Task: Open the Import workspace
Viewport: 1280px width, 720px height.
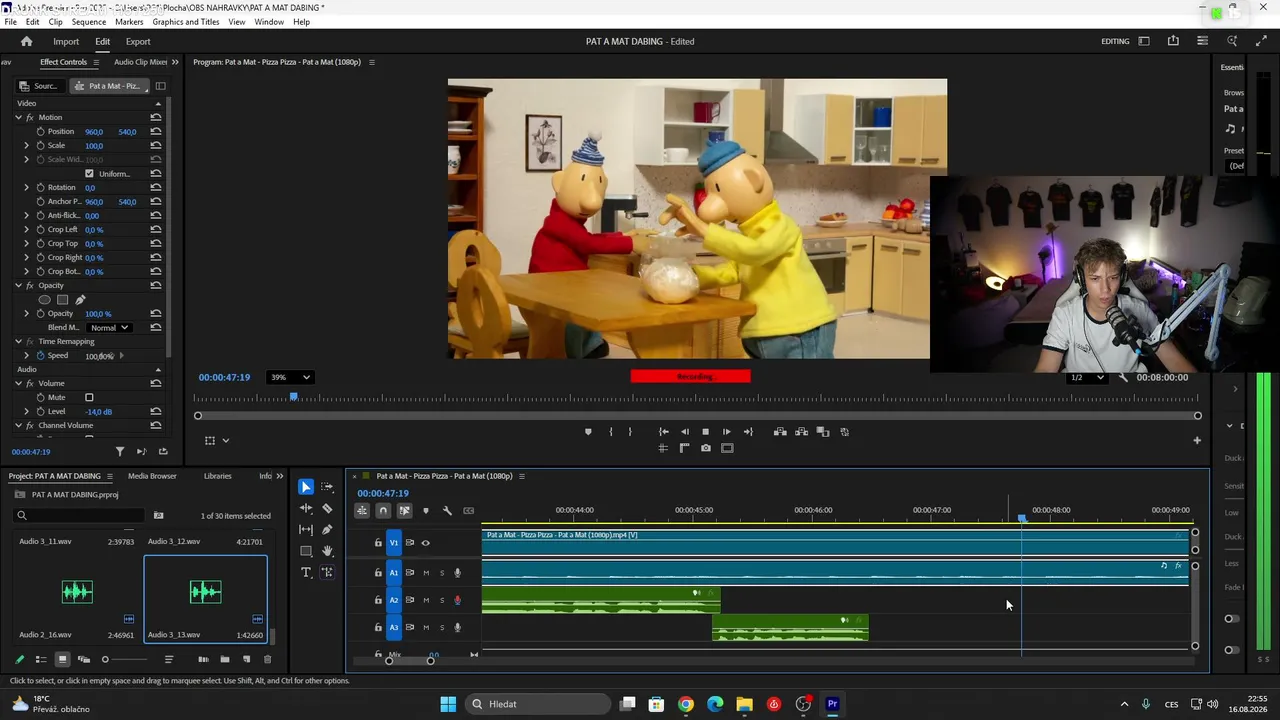Action: click(x=66, y=41)
